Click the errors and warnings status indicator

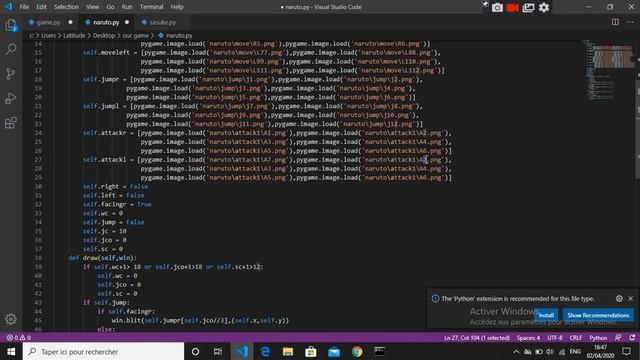pyautogui.click(x=18, y=338)
